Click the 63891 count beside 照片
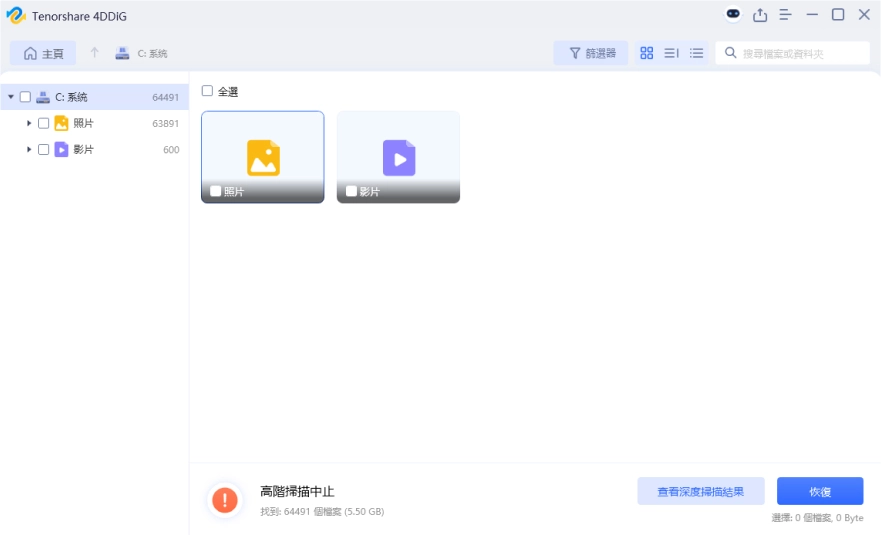Viewport: 881px width, 535px height. click(166, 123)
